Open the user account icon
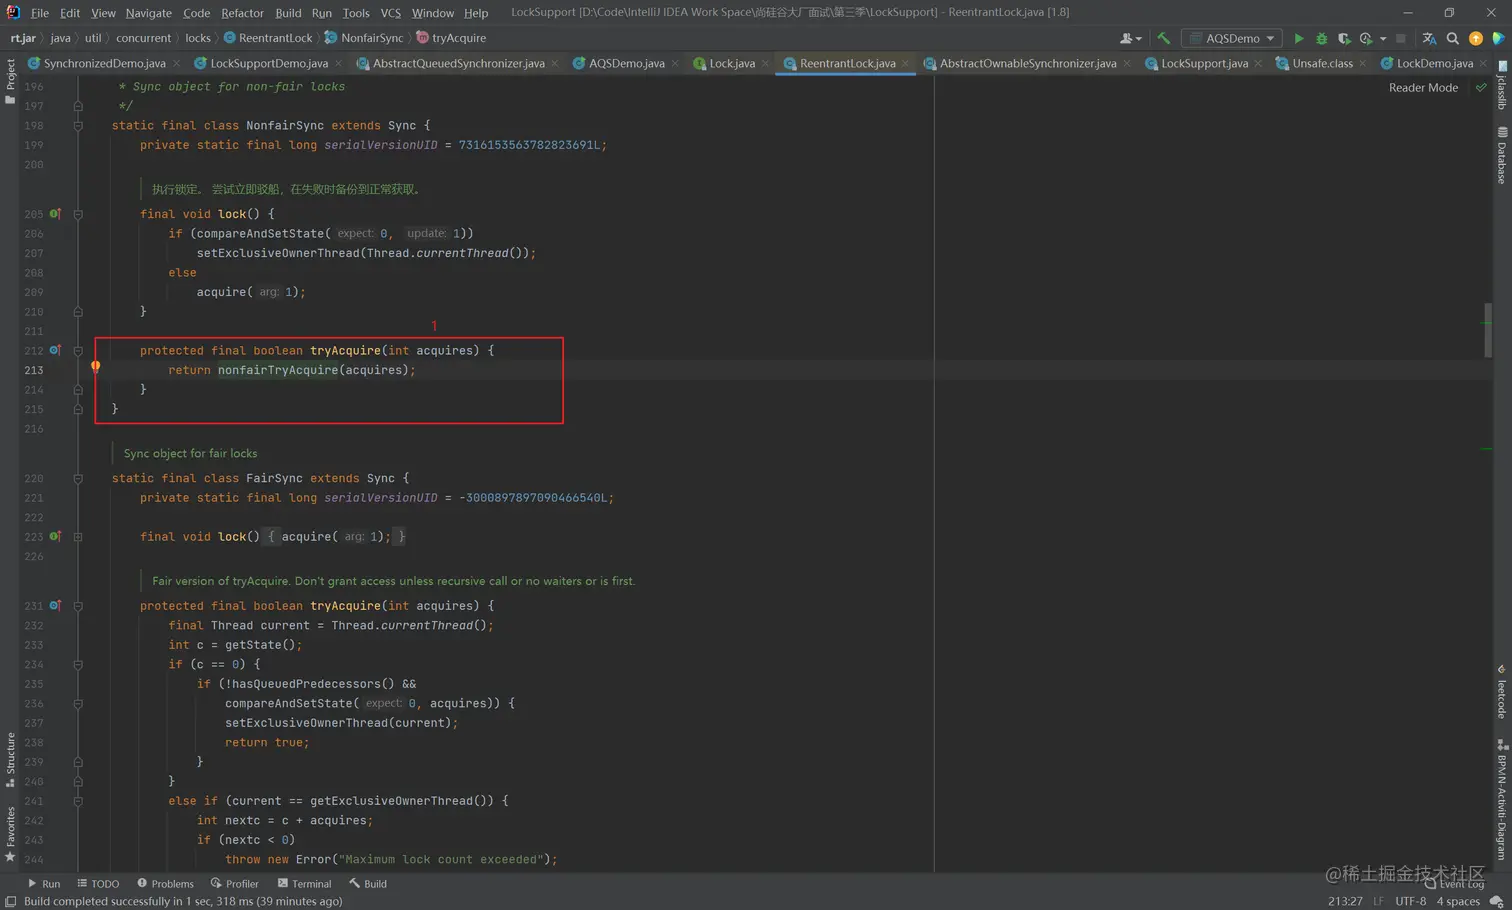The image size is (1512, 910). point(1128,38)
